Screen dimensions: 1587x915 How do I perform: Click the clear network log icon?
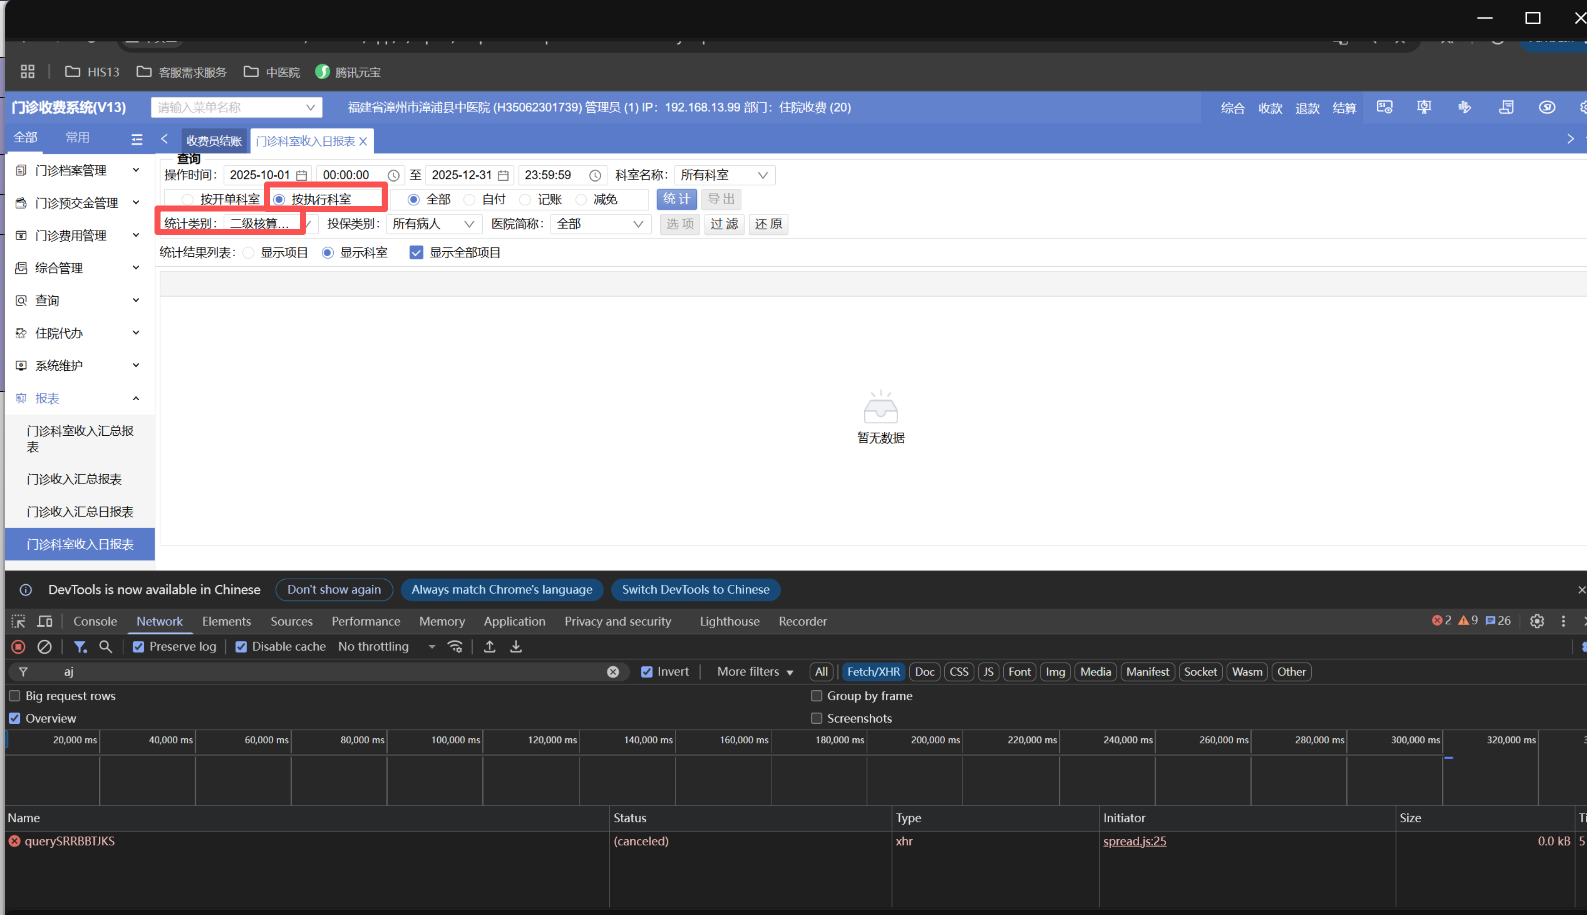44,647
